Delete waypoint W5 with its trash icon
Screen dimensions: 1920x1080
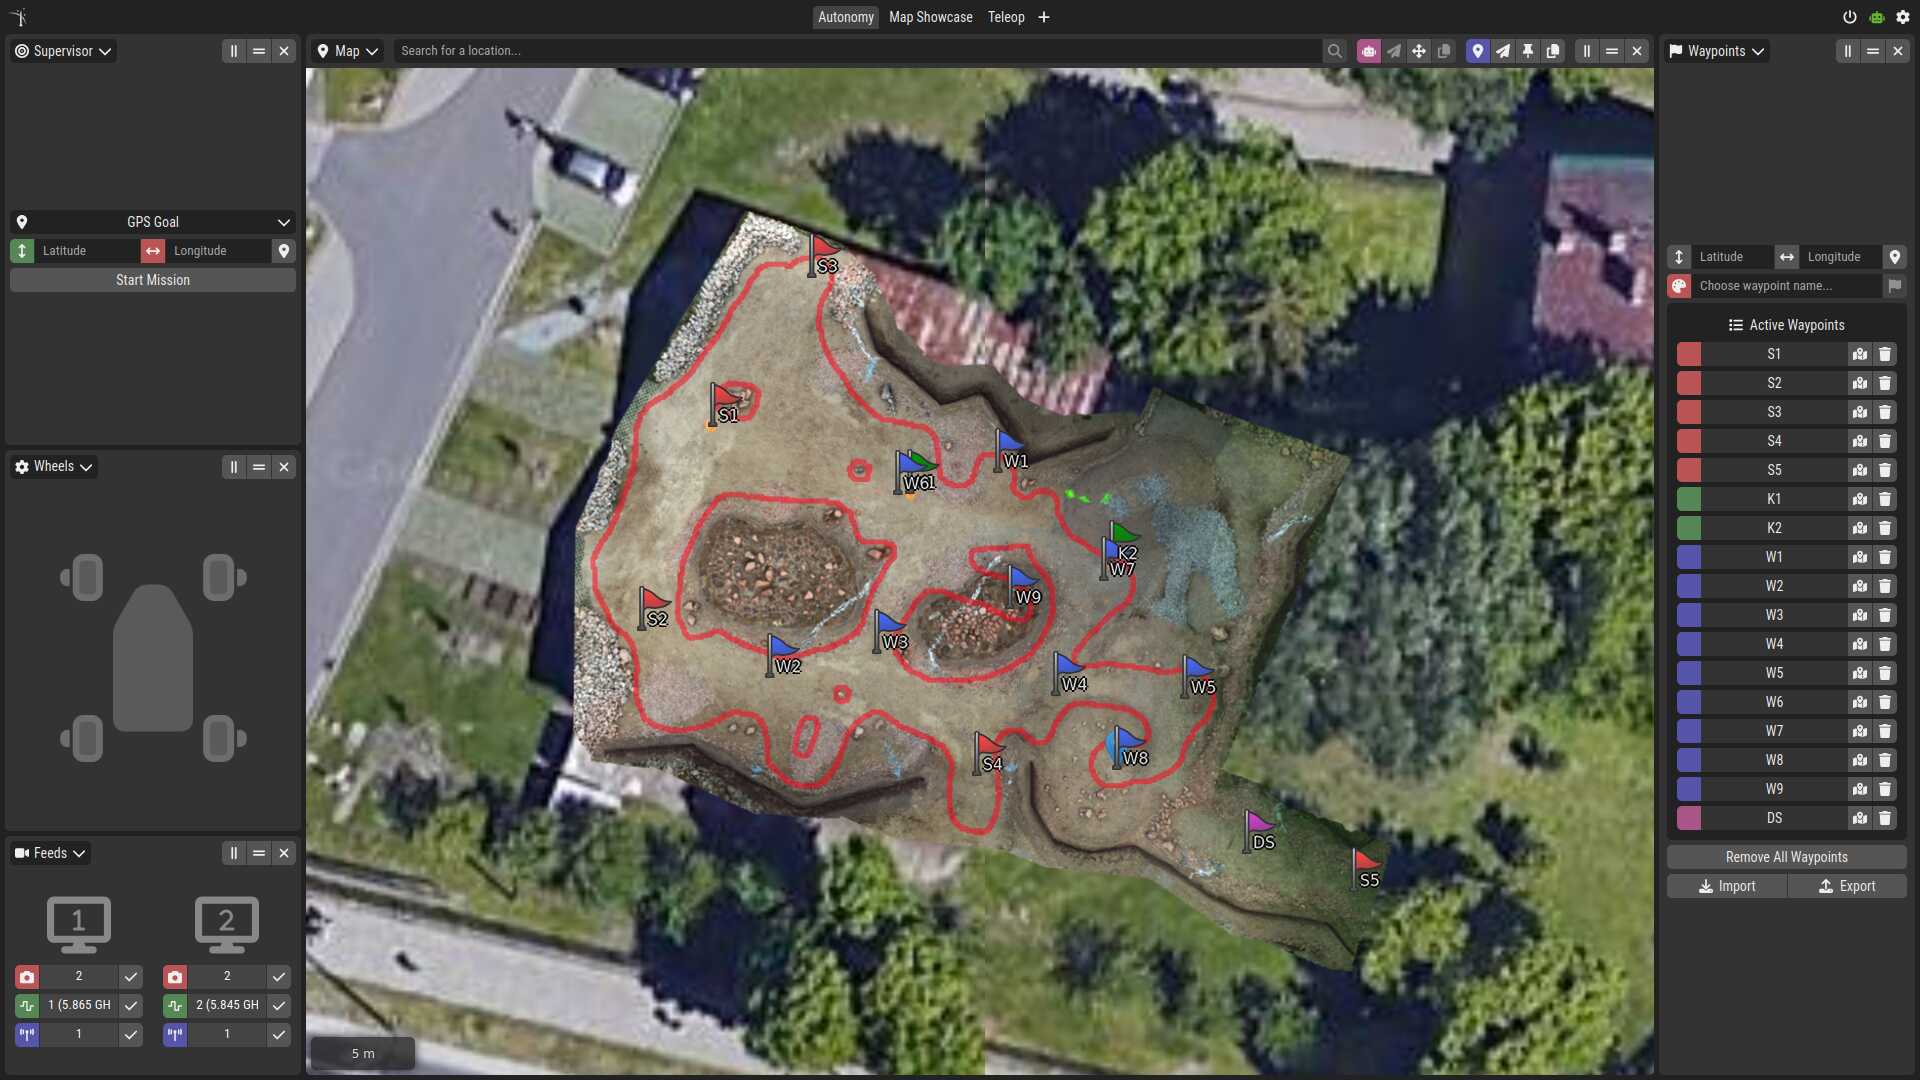coord(1885,673)
